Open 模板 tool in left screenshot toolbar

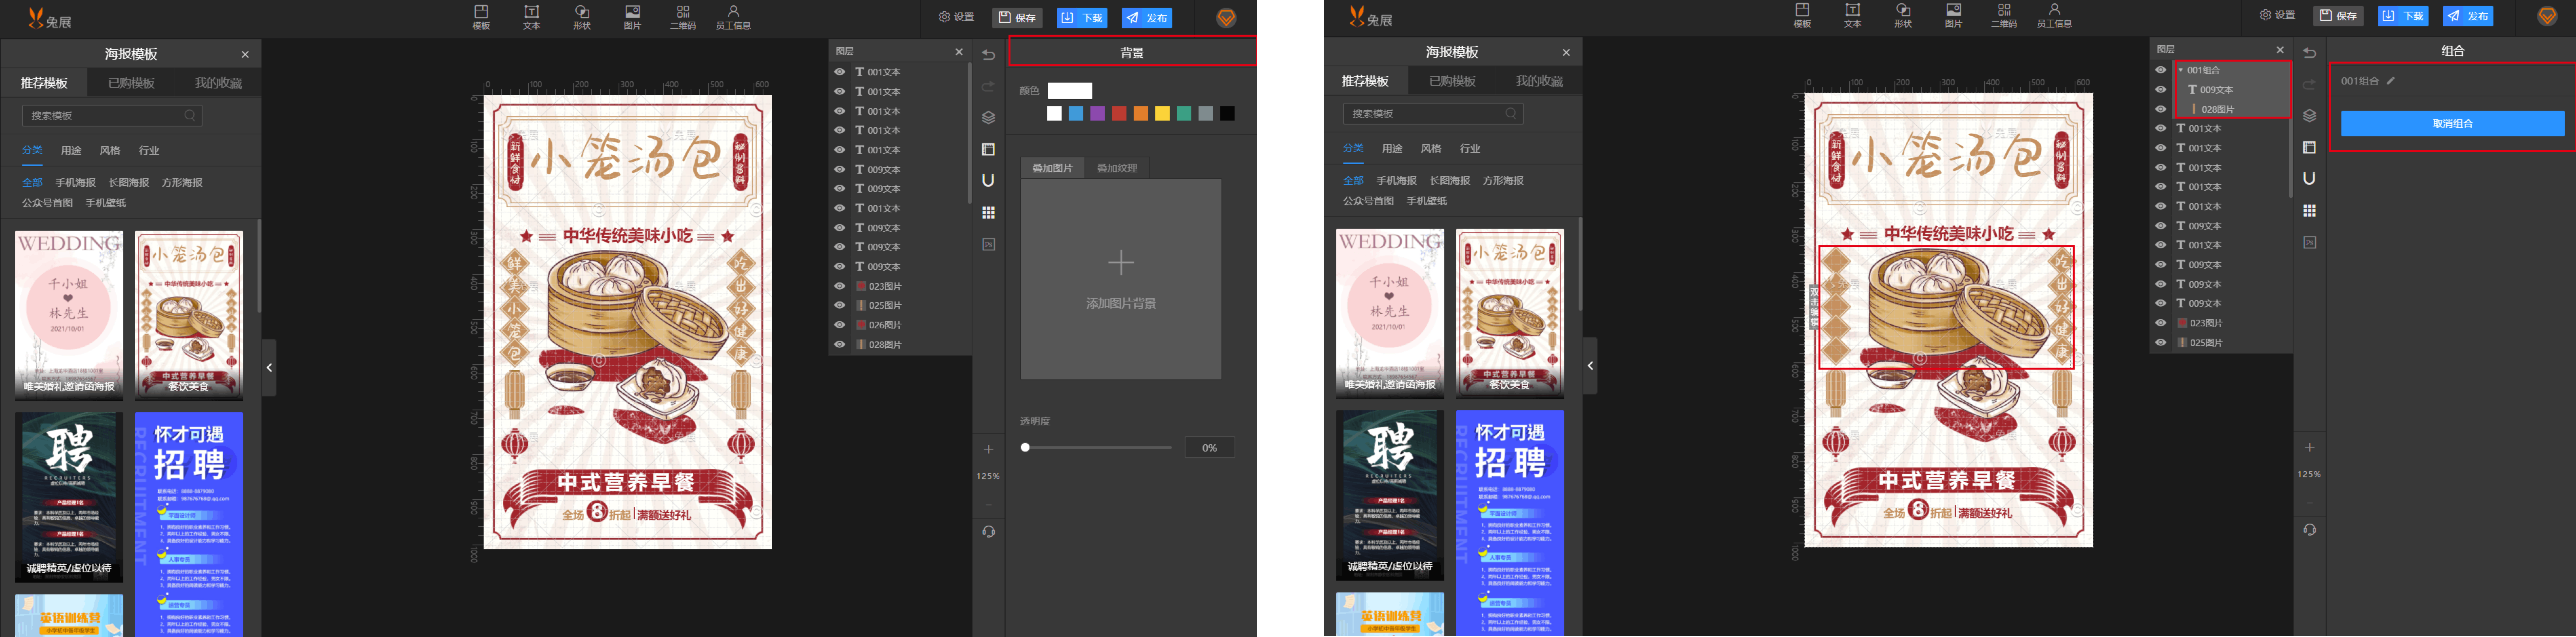[x=481, y=17]
